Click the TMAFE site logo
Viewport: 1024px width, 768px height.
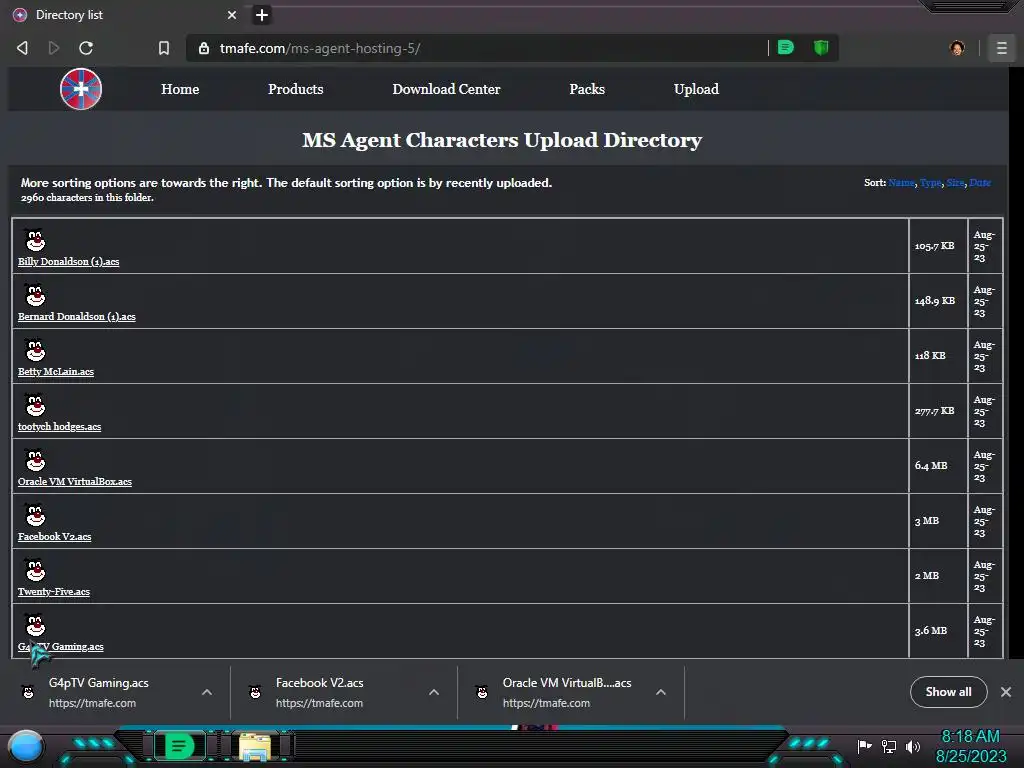[x=81, y=89]
